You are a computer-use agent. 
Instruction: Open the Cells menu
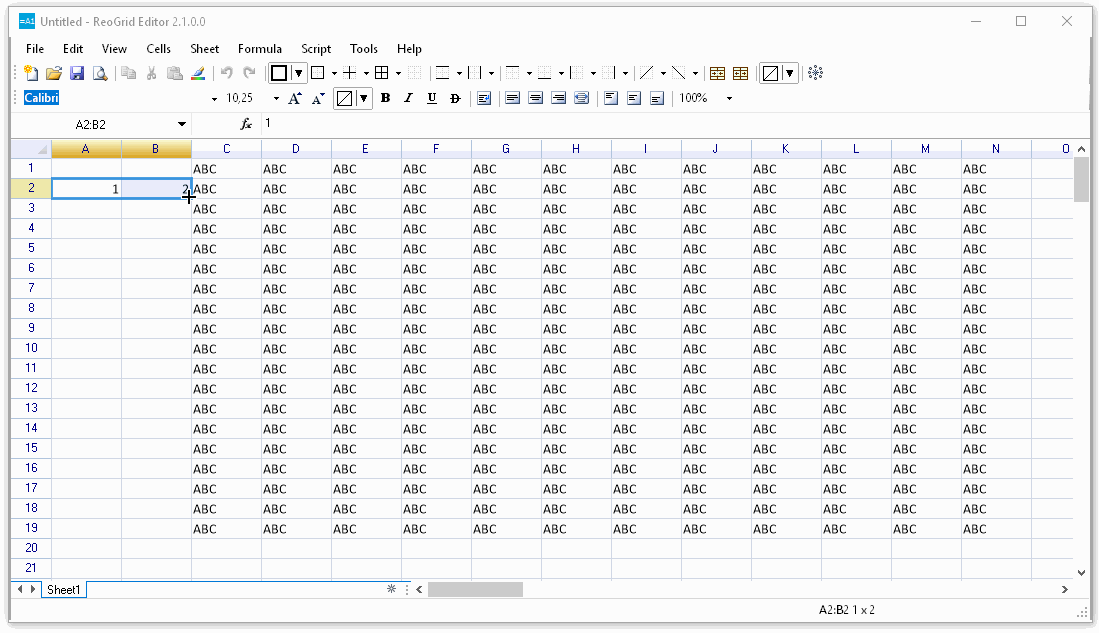[x=158, y=48]
